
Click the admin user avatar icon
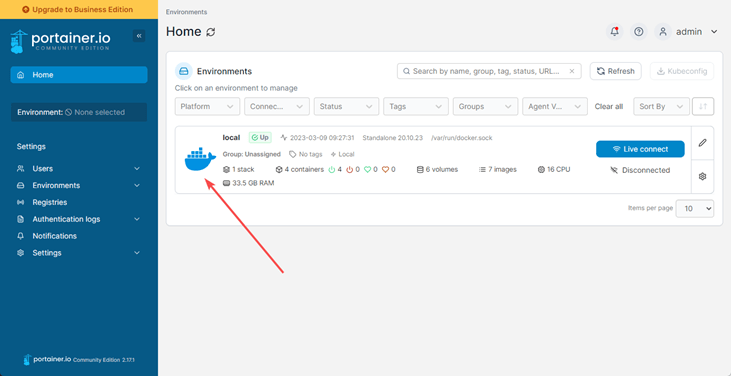662,32
